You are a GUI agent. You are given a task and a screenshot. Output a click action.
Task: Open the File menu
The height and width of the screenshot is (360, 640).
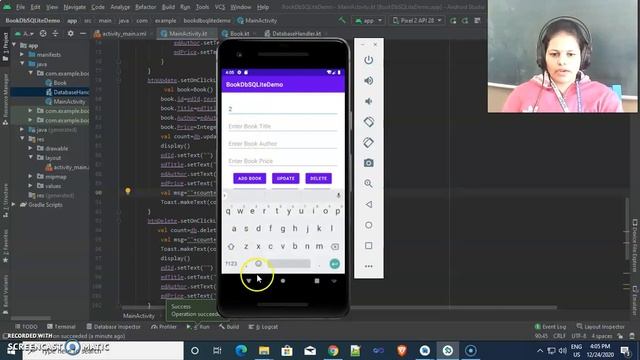point(20,7)
